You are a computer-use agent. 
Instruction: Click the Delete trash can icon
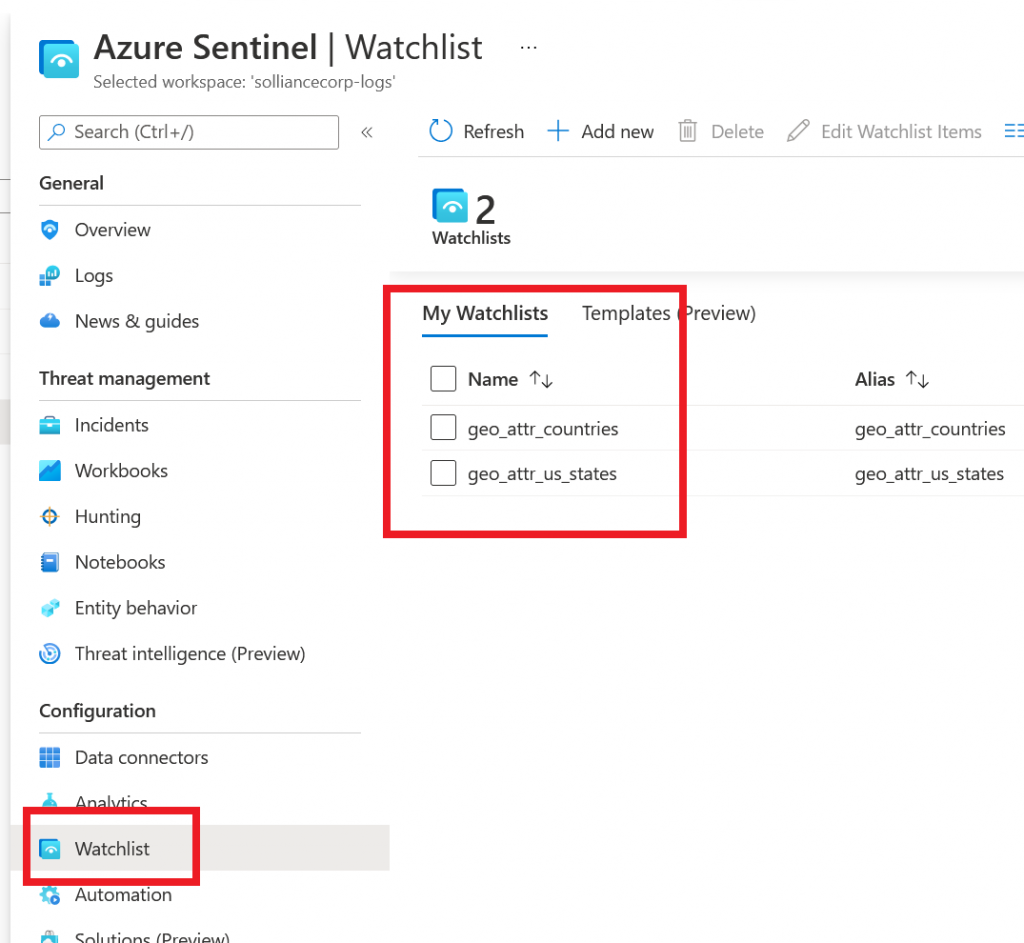[x=688, y=131]
